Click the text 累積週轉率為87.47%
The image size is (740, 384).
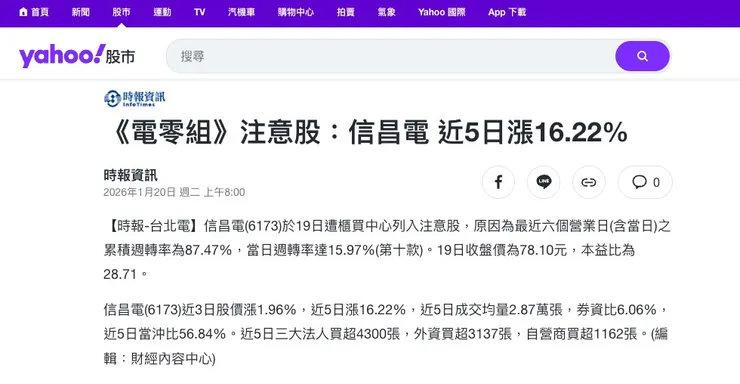pos(168,250)
